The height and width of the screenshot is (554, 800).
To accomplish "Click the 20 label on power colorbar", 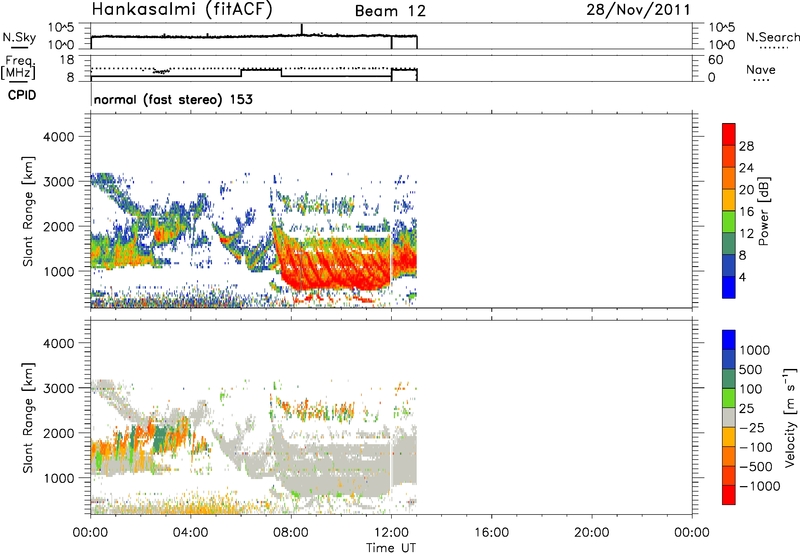I will 746,190.
